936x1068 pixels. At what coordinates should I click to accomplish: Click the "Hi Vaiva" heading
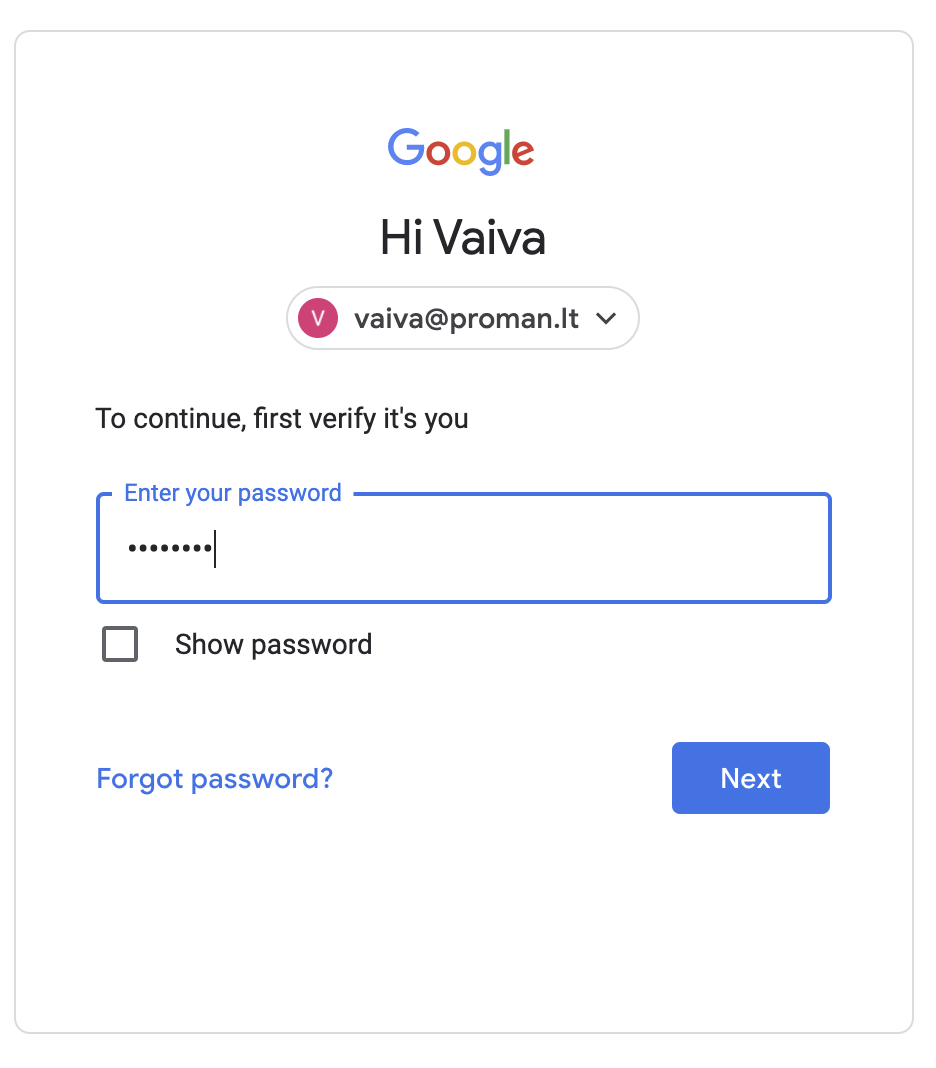pos(463,239)
